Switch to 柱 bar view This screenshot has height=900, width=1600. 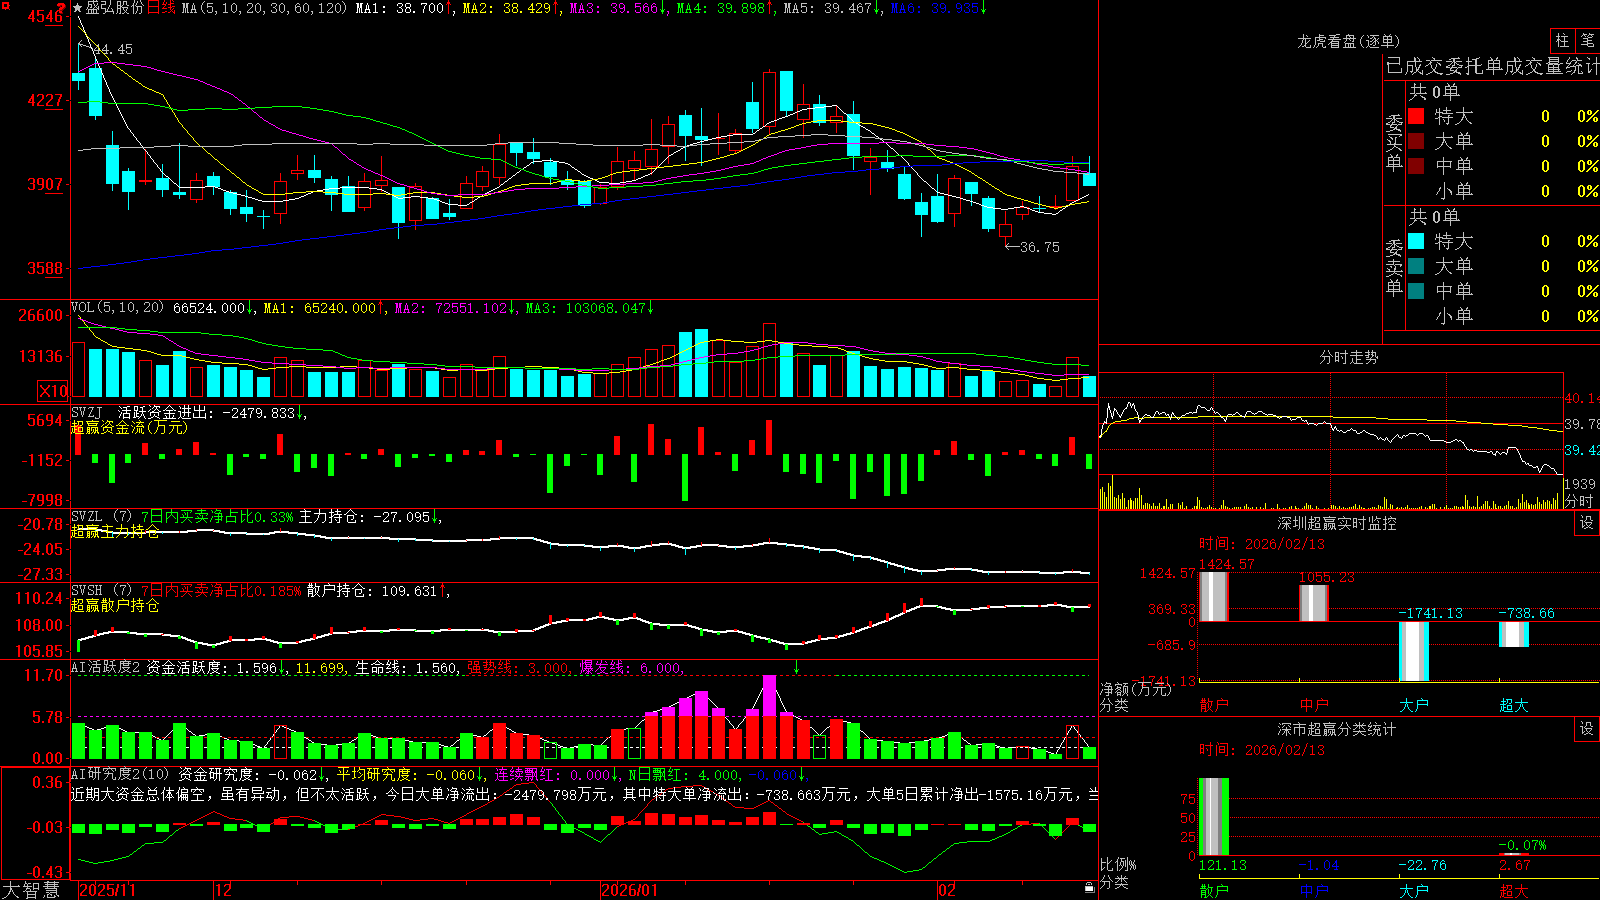click(1562, 41)
